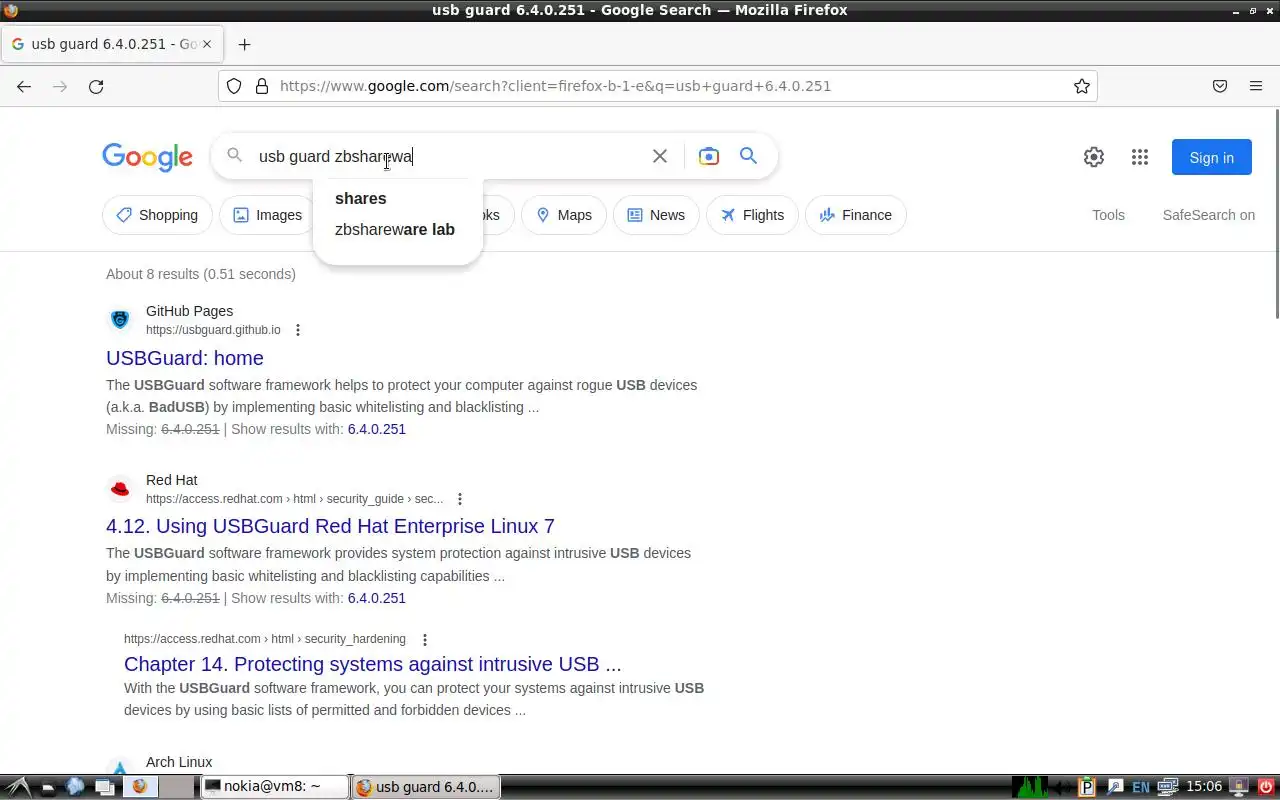Show results with 6.4.0.251 under GitHub result
The height and width of the screenshot is (800, 1280).
click(x=376, y=429)
